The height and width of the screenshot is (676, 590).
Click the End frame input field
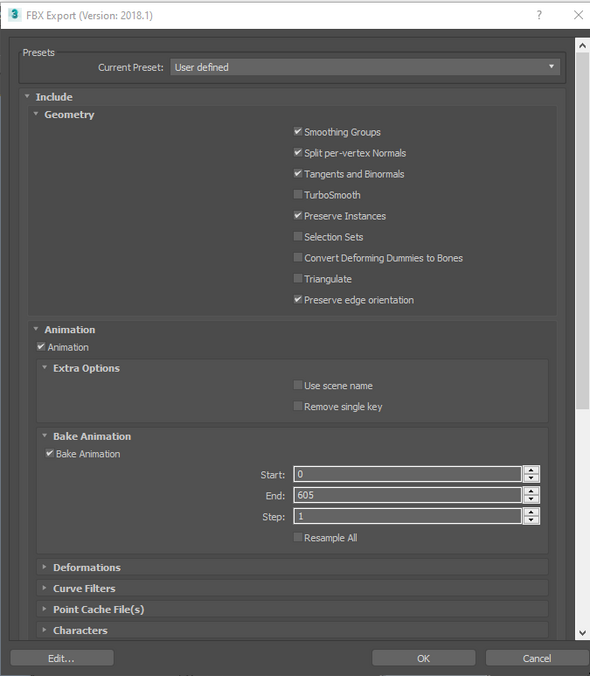(x=407, y=495)
